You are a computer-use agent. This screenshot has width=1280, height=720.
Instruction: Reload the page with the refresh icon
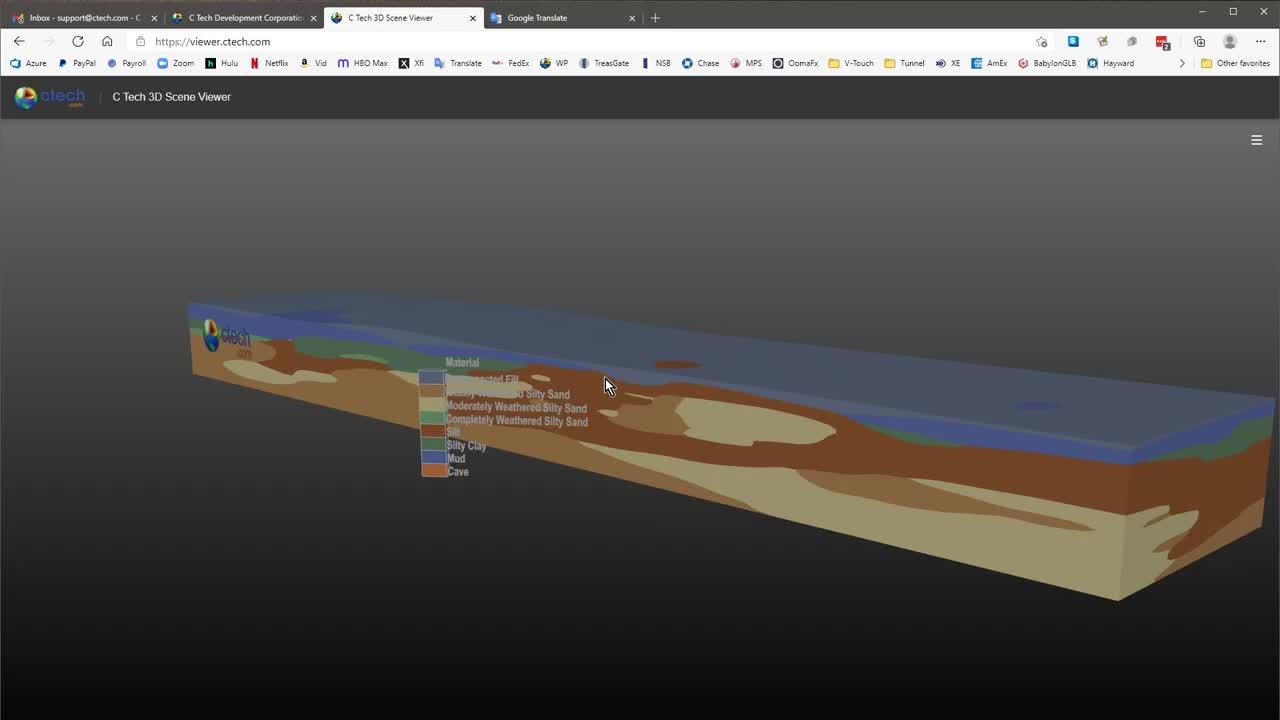click(78, 42)
